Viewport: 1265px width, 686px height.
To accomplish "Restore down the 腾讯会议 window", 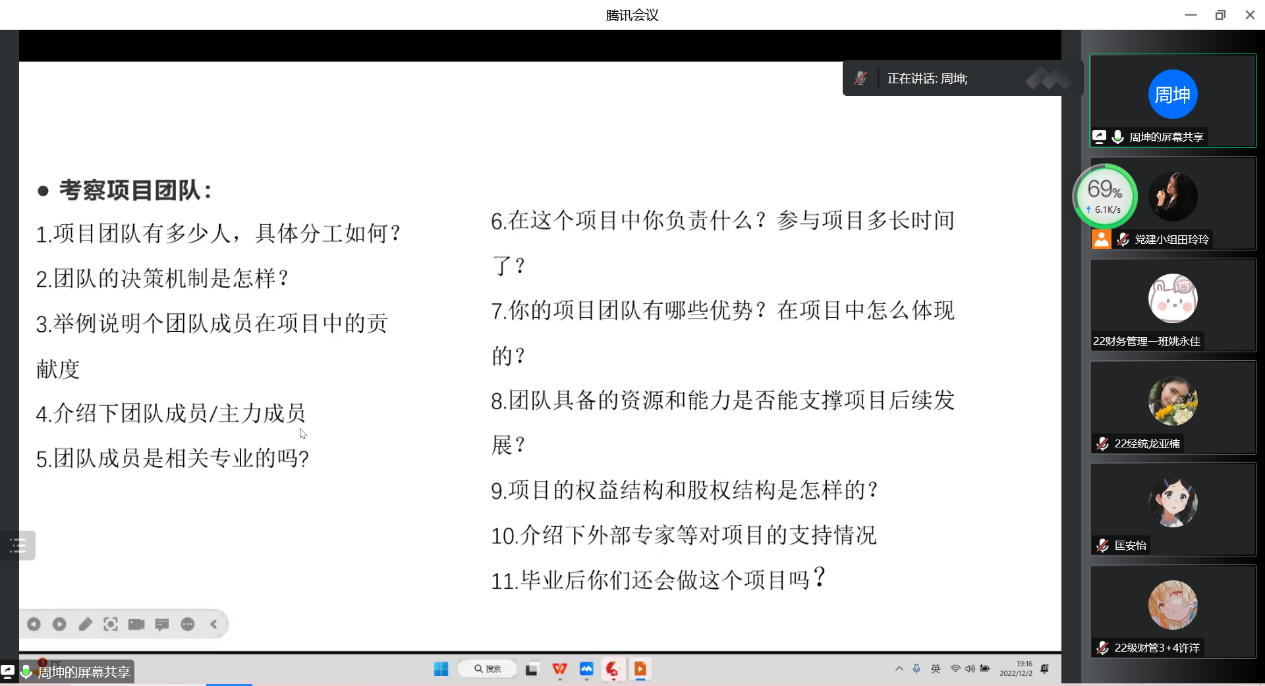I will [1220, 15].
